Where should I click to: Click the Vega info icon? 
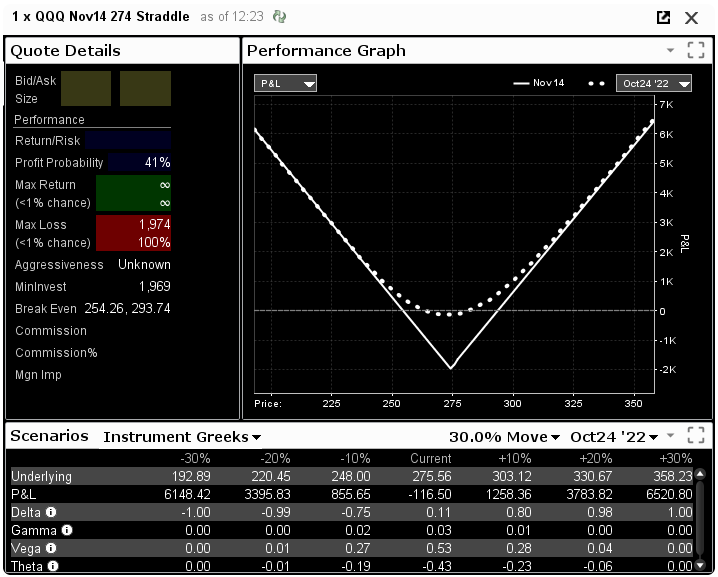pos(51,548)
